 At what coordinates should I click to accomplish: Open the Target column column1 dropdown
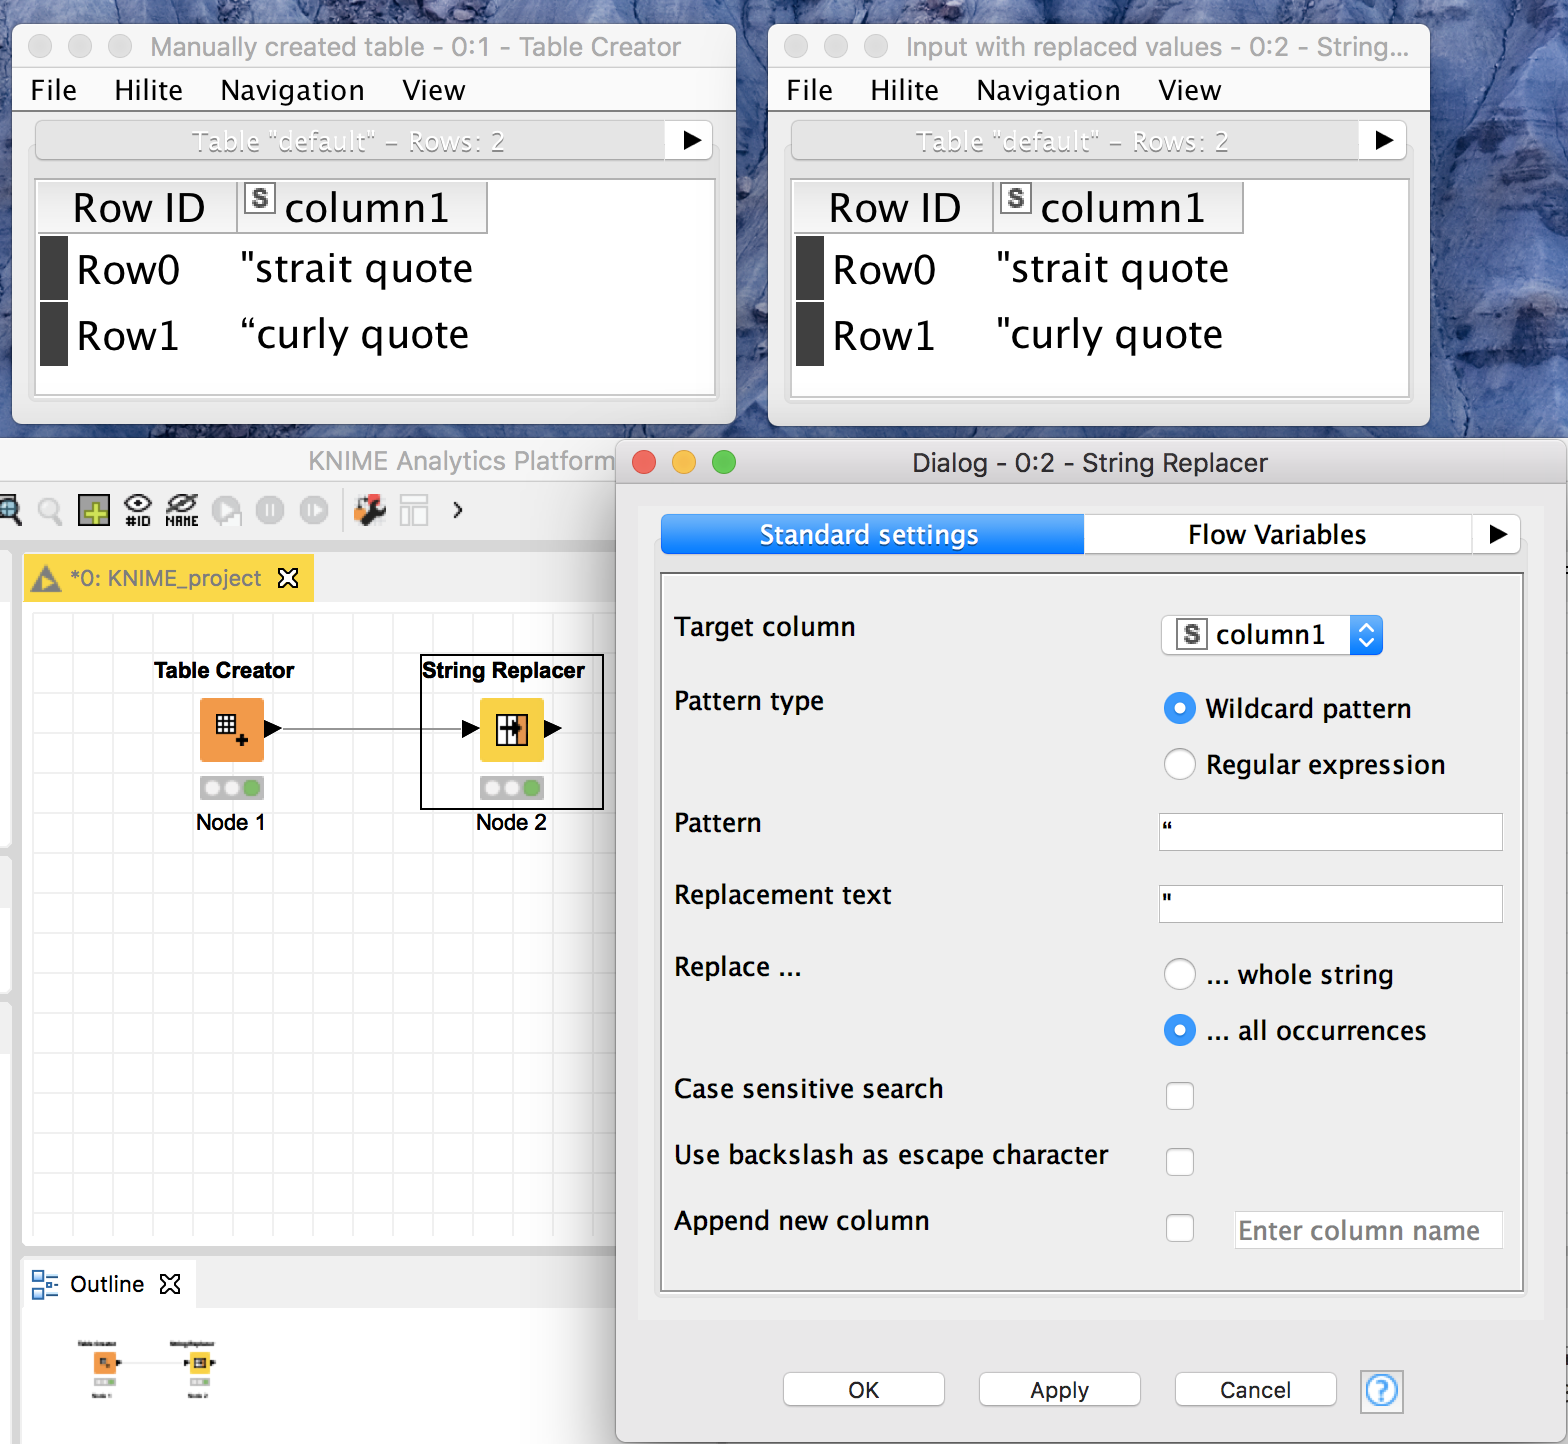click(1272, 635)
